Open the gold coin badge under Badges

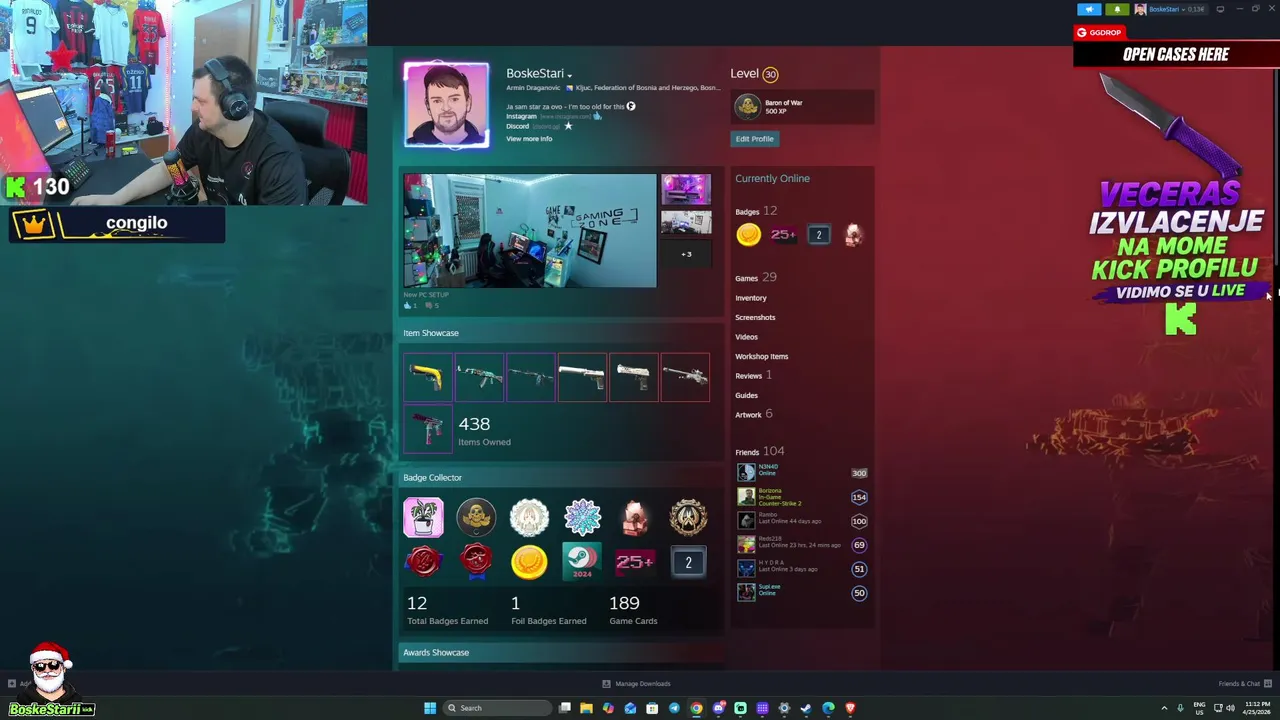point(749,235)
